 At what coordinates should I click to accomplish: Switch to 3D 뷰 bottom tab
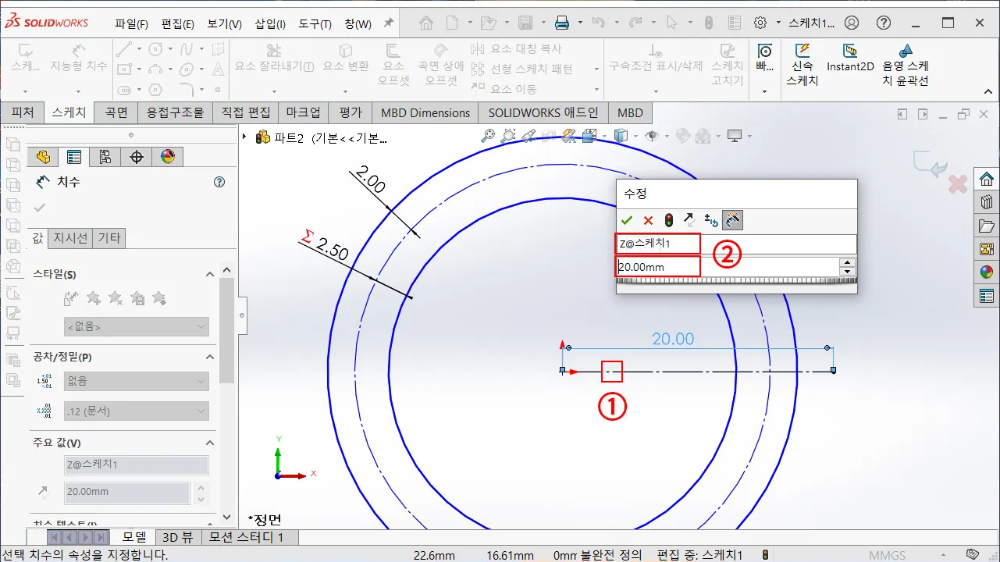tap(177, 537)
